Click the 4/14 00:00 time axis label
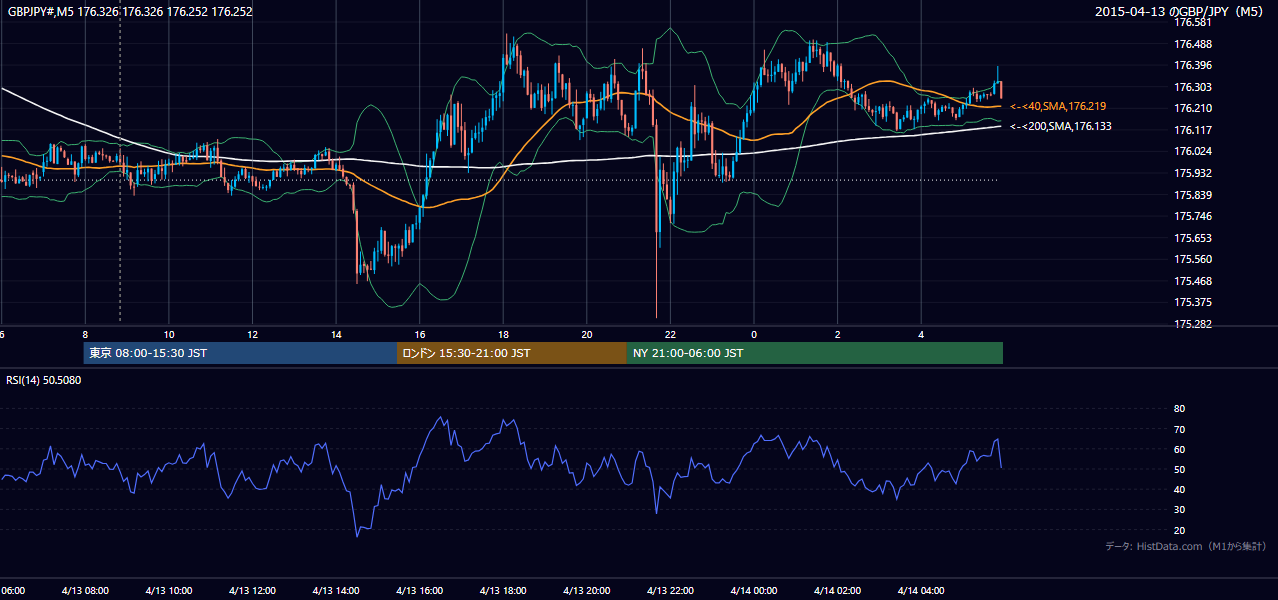1278x600 pixels. 754,590
